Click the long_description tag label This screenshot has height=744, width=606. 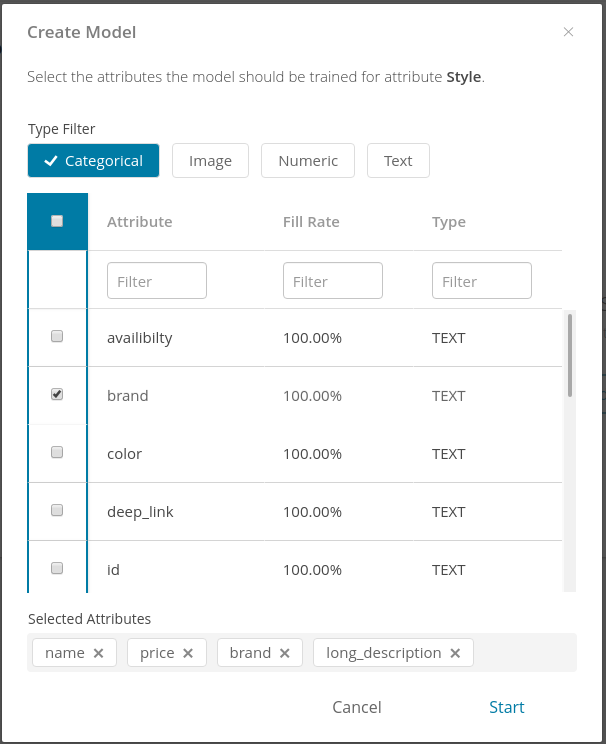383,653
